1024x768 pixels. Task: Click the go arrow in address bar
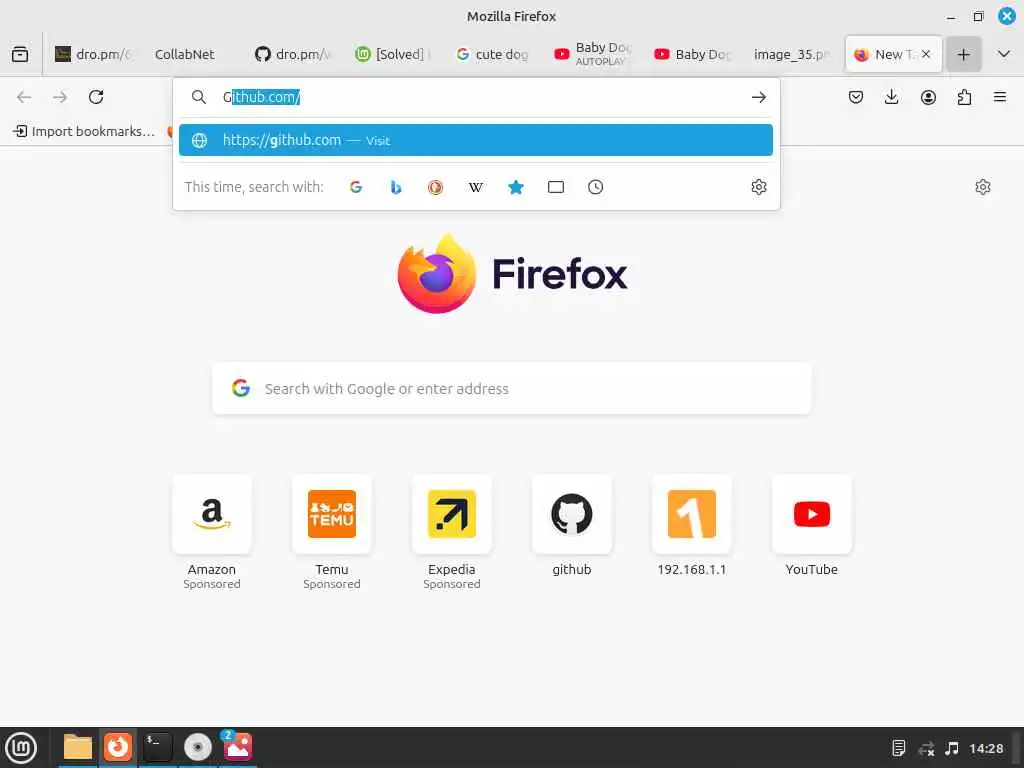[758, 97]
